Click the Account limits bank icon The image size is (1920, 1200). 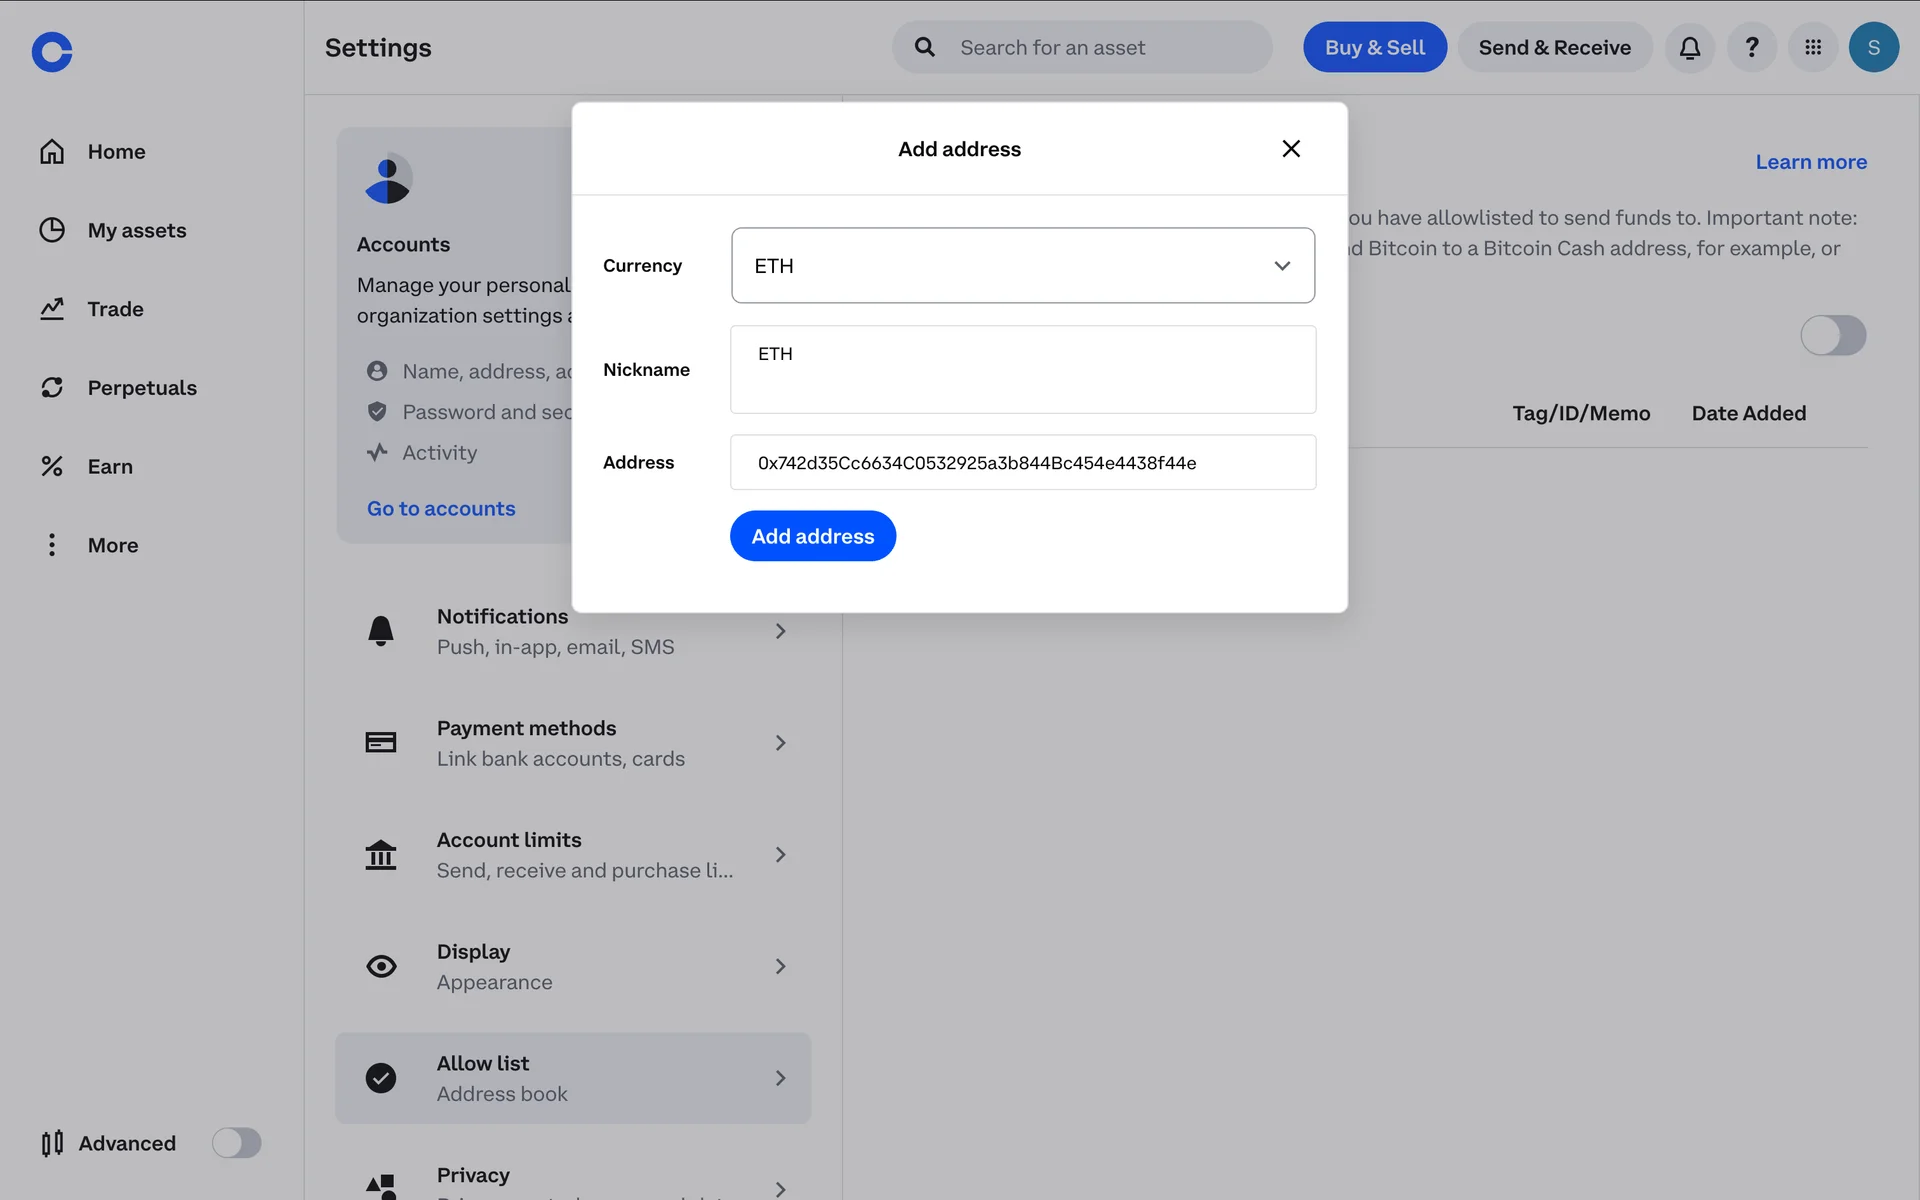pyautogui.click(x=381, y=855)
